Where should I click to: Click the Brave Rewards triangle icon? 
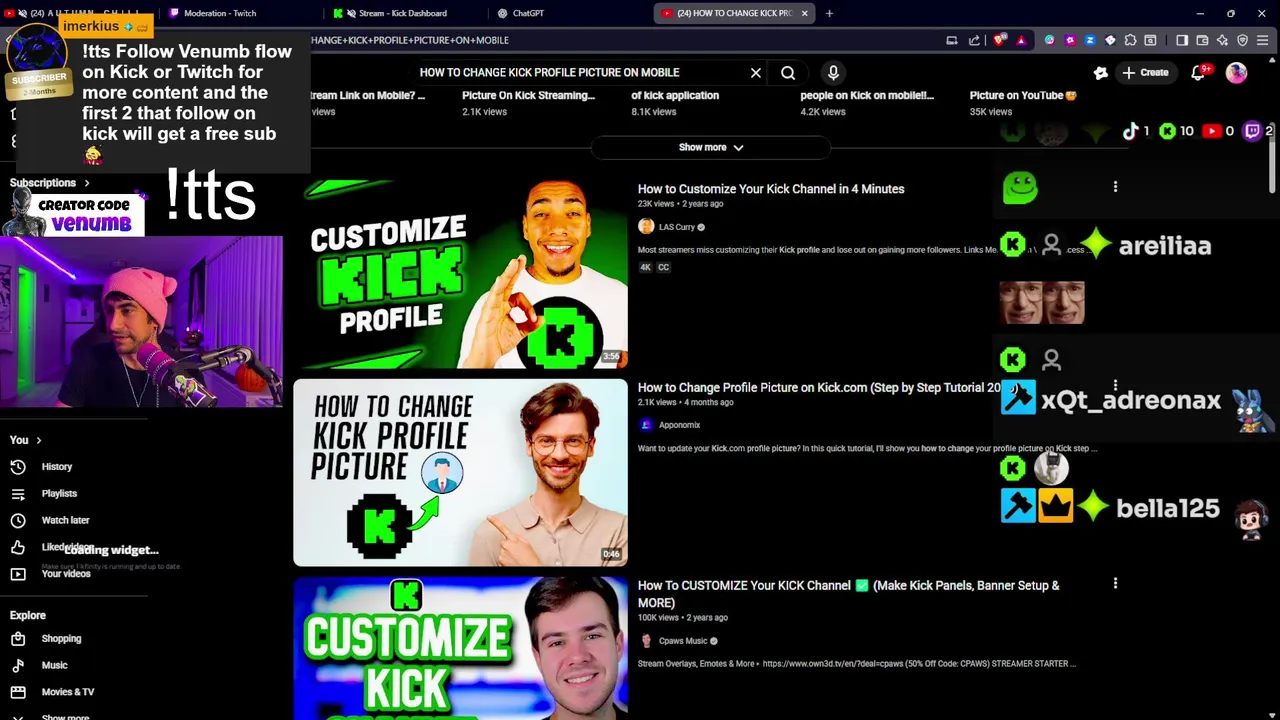coord(1021,40)
